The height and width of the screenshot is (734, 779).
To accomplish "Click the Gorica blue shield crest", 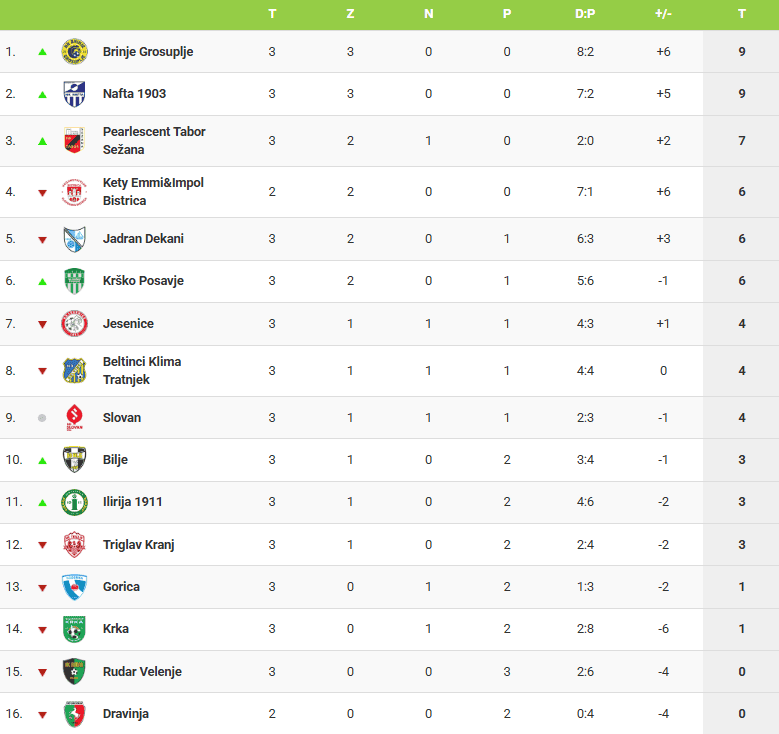I will [x=75, y=587].
